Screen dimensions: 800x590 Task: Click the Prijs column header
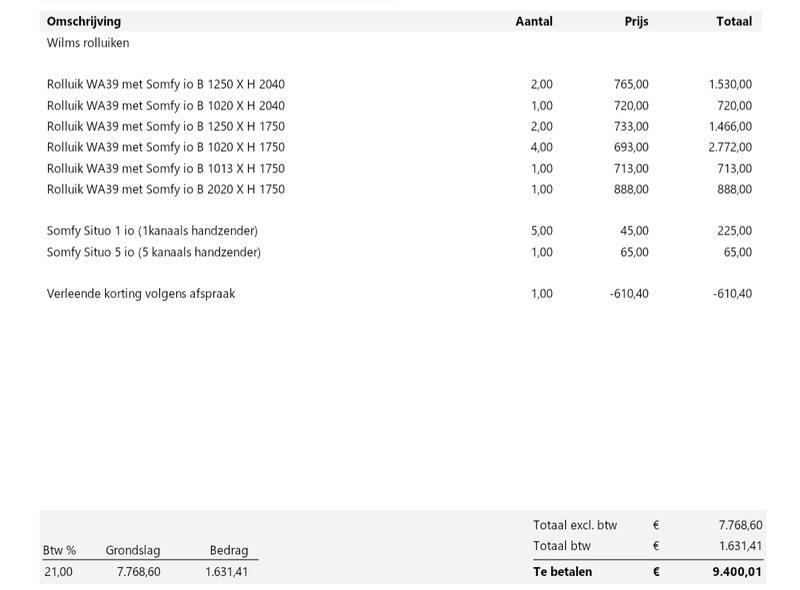click(x=636, y=22)
